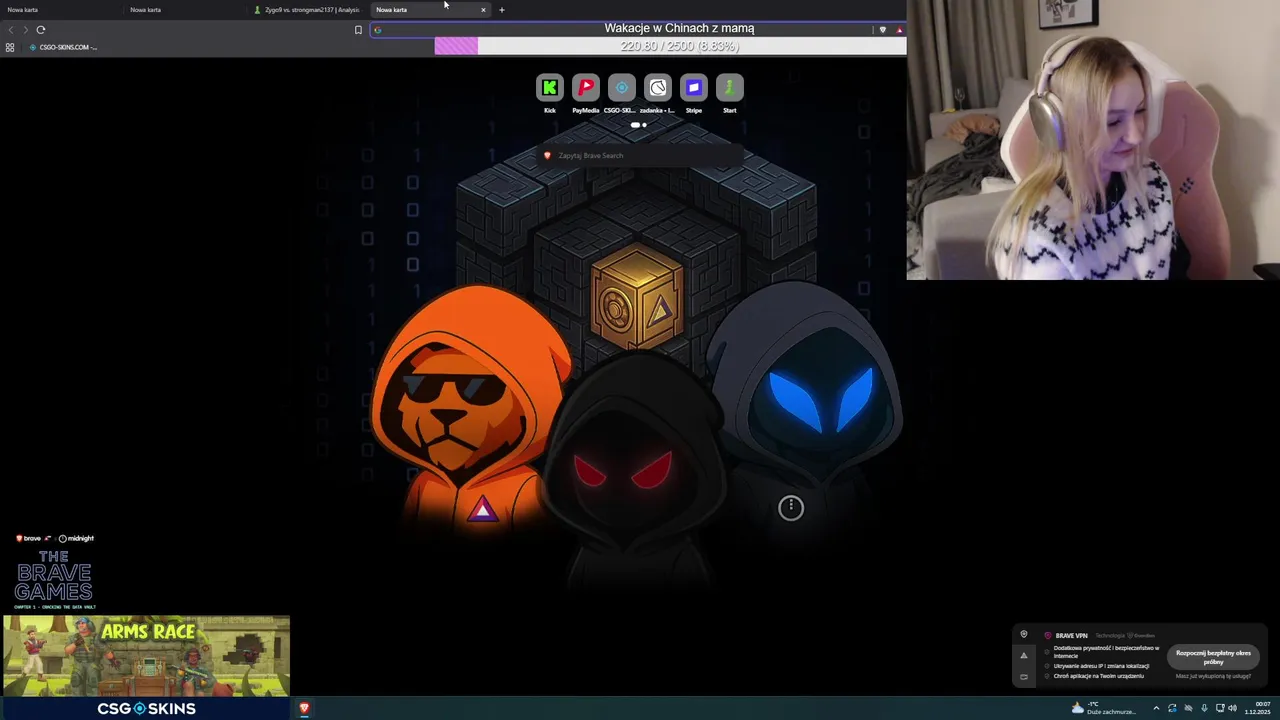Open the Arms Race banner
This screenshot has height=720, width=1280.
pos(146,656)
